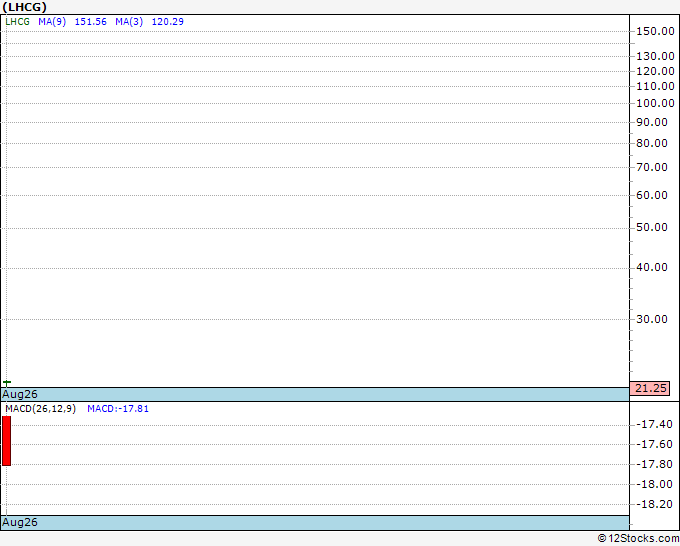Image resolution: width=680 pixels, height=546 pixels.
Task: Click the LHCG ticker title
Action: pyautogui.click(x=24, y=7)
